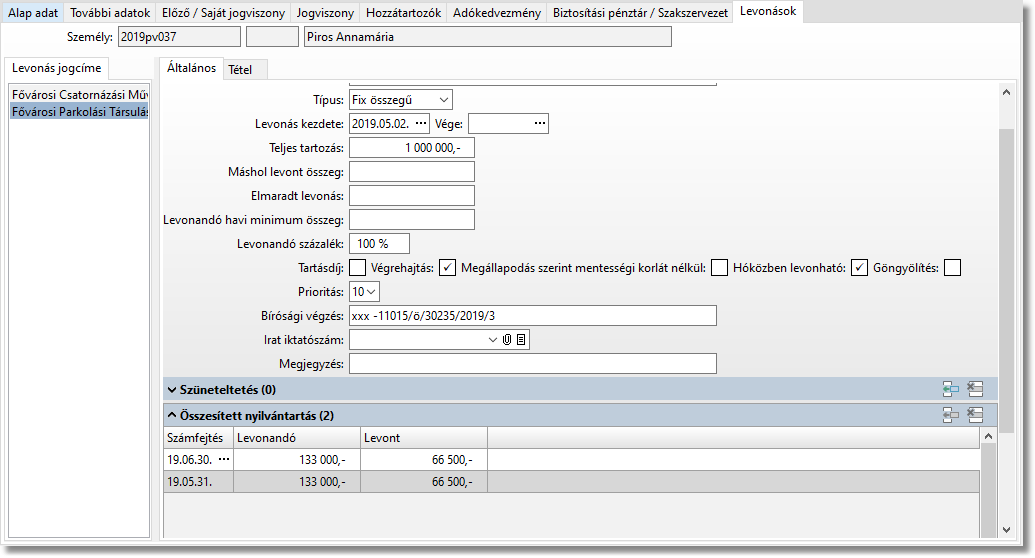
Task: Switch to the Jogviszony tab
Action: [x=325, y=13]
